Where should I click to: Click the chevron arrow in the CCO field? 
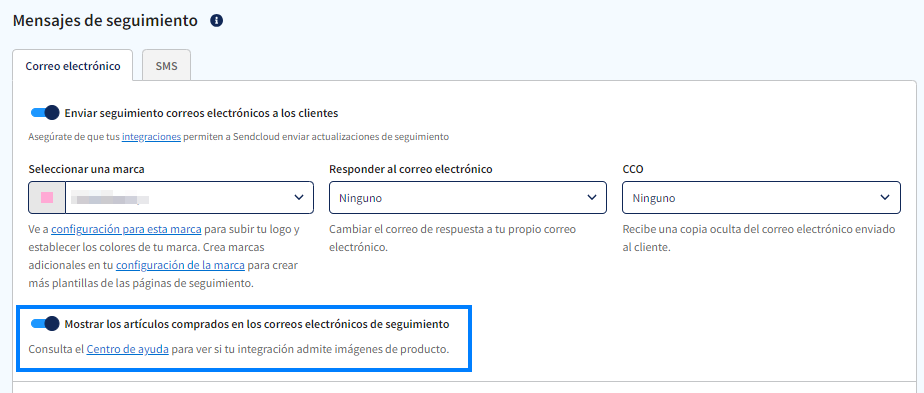[885, 197]
